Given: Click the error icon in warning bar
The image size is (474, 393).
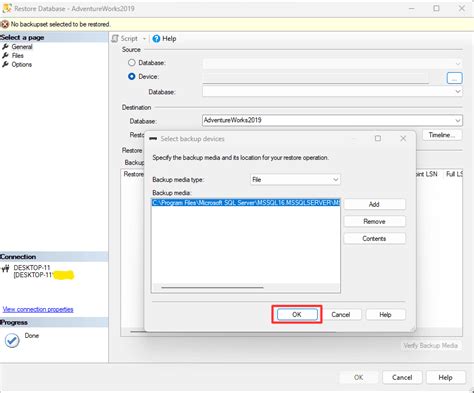Looking at the screenshot, I should [5, 24].
